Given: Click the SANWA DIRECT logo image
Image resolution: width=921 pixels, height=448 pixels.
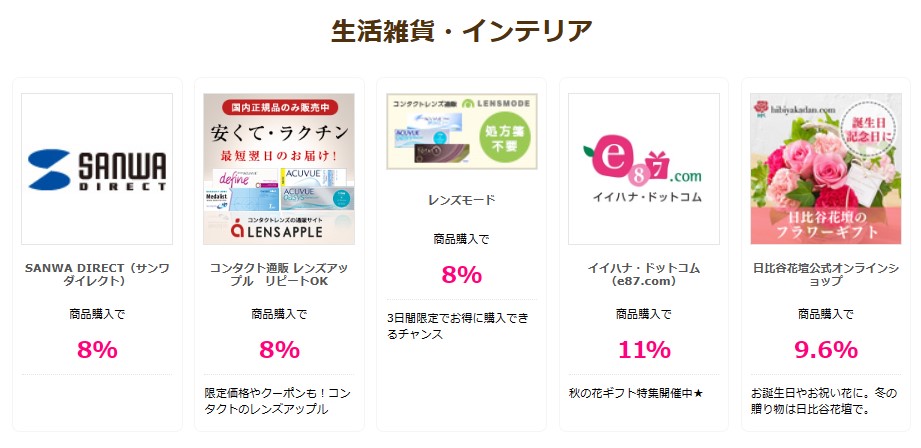Looking at the screenshot, I should tap(97, 169).
